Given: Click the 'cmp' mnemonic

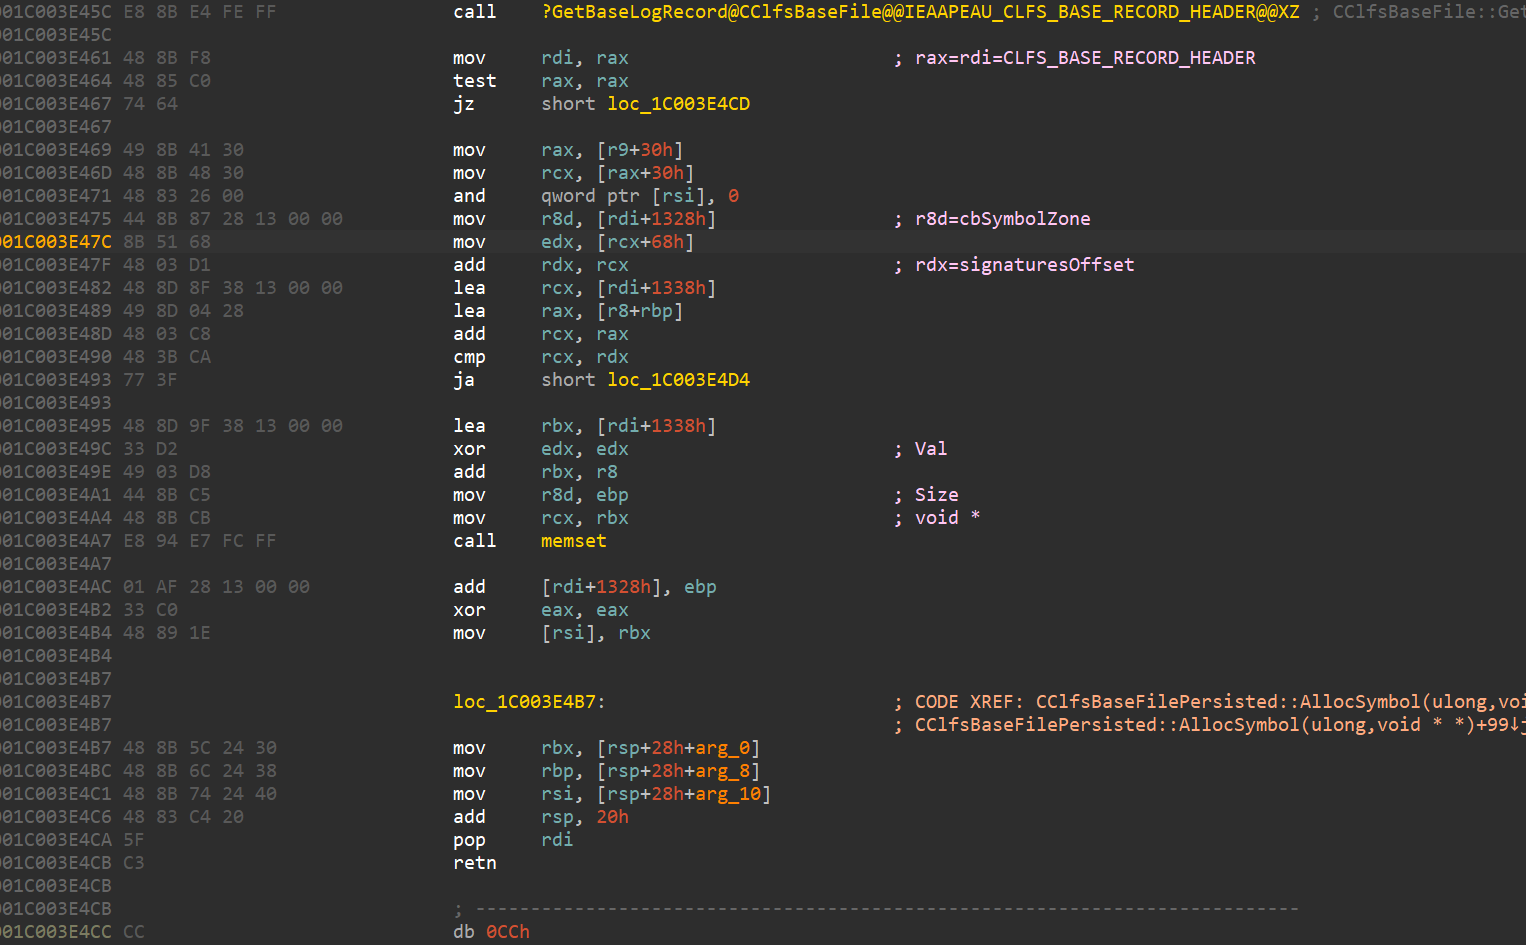Looking at the screenshot, I should [469, 357].
